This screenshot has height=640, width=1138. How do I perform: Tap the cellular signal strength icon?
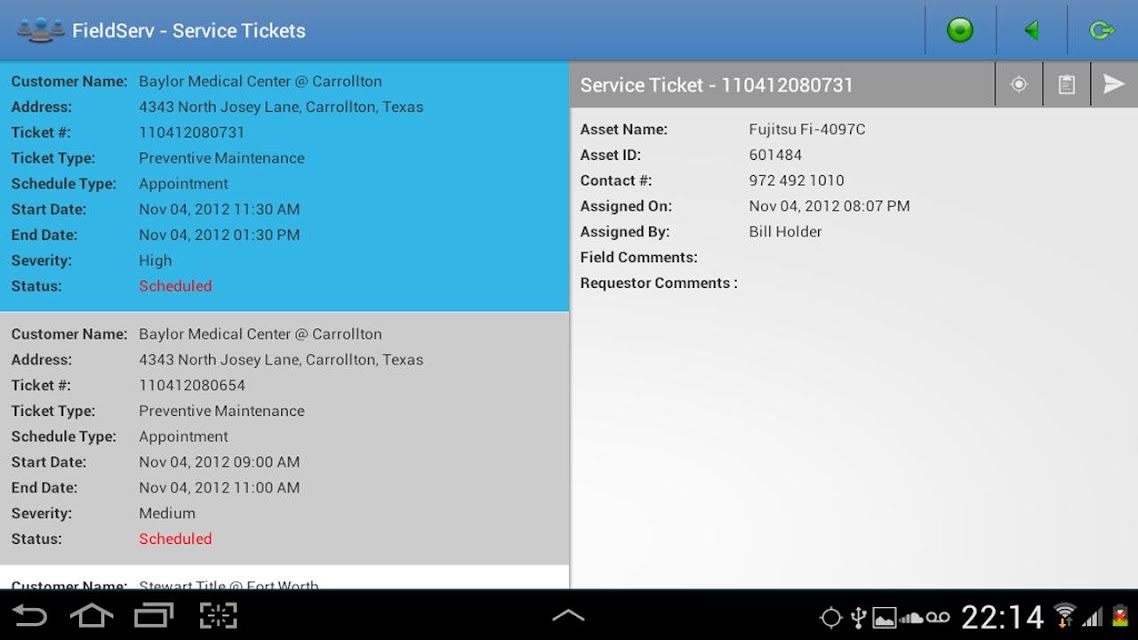[x=1092, y=617]
